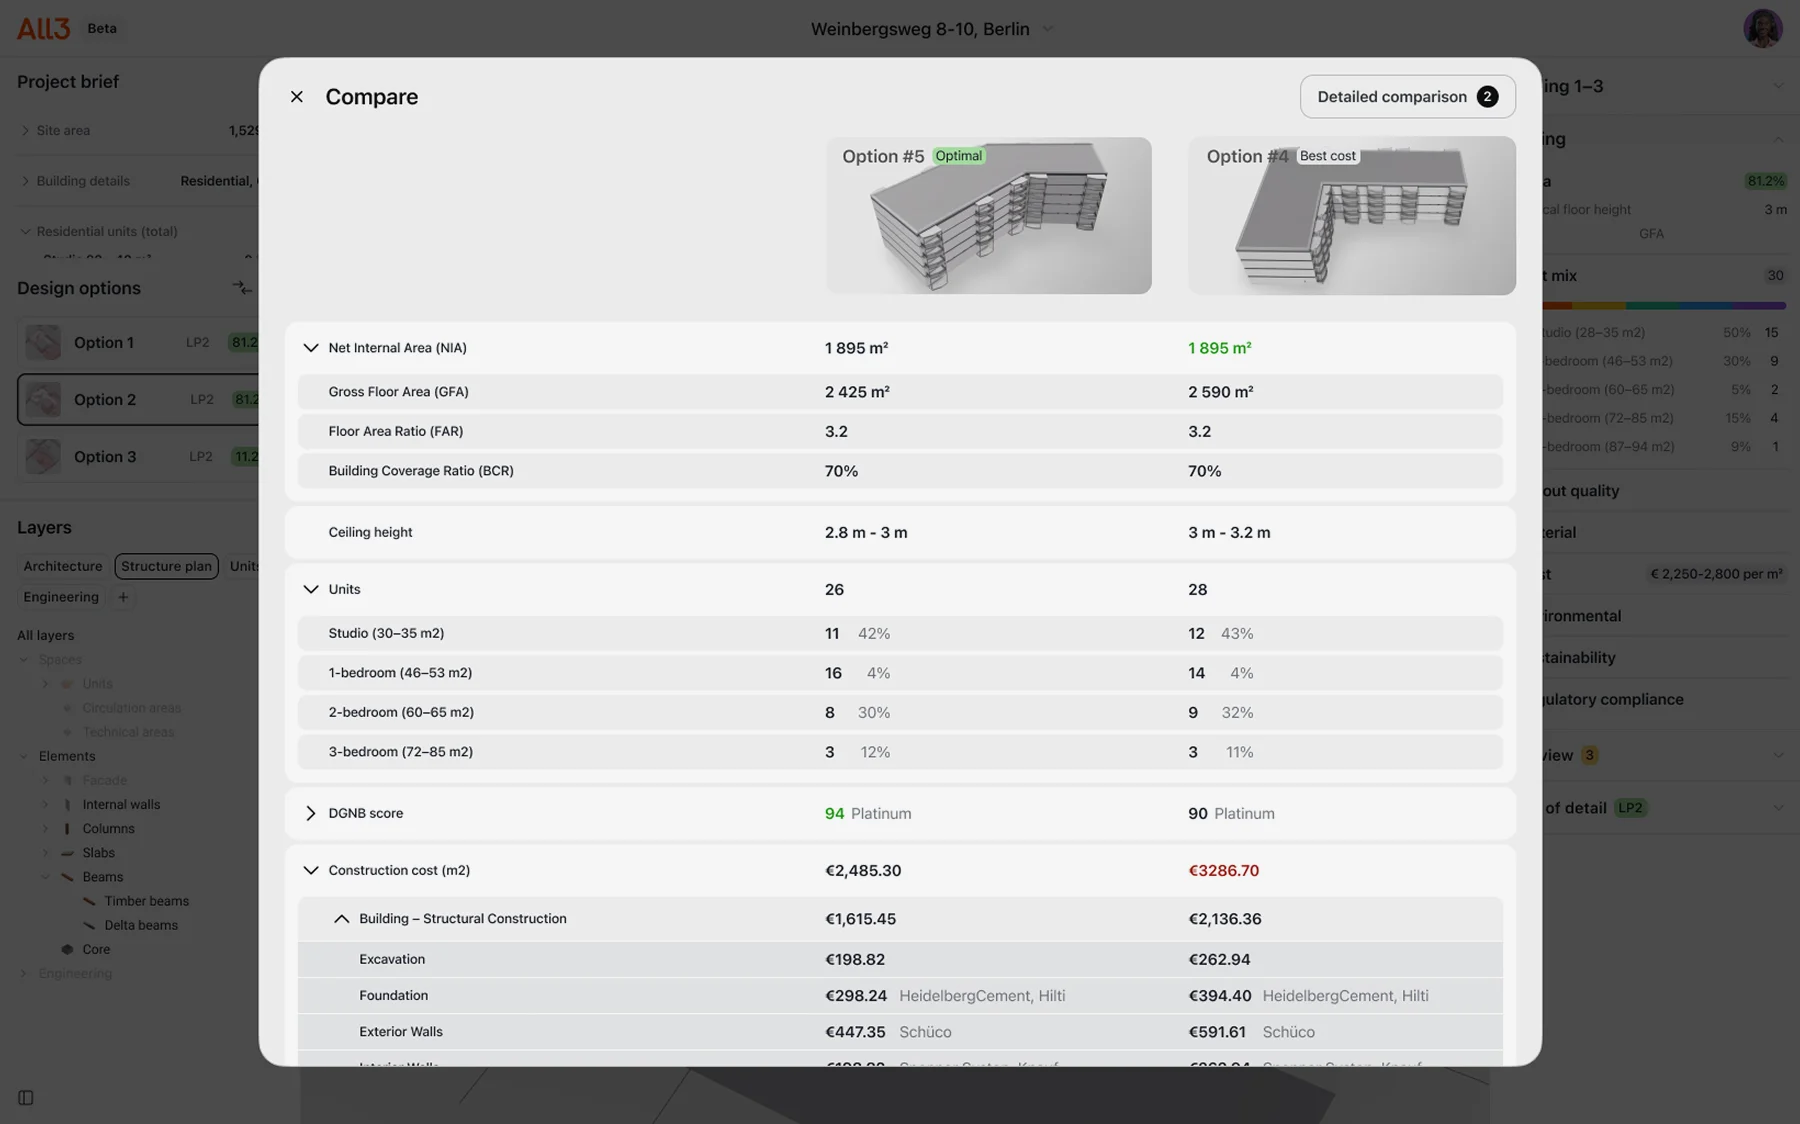
Task: Select the Core layer icon
Action: click(67, 949)
